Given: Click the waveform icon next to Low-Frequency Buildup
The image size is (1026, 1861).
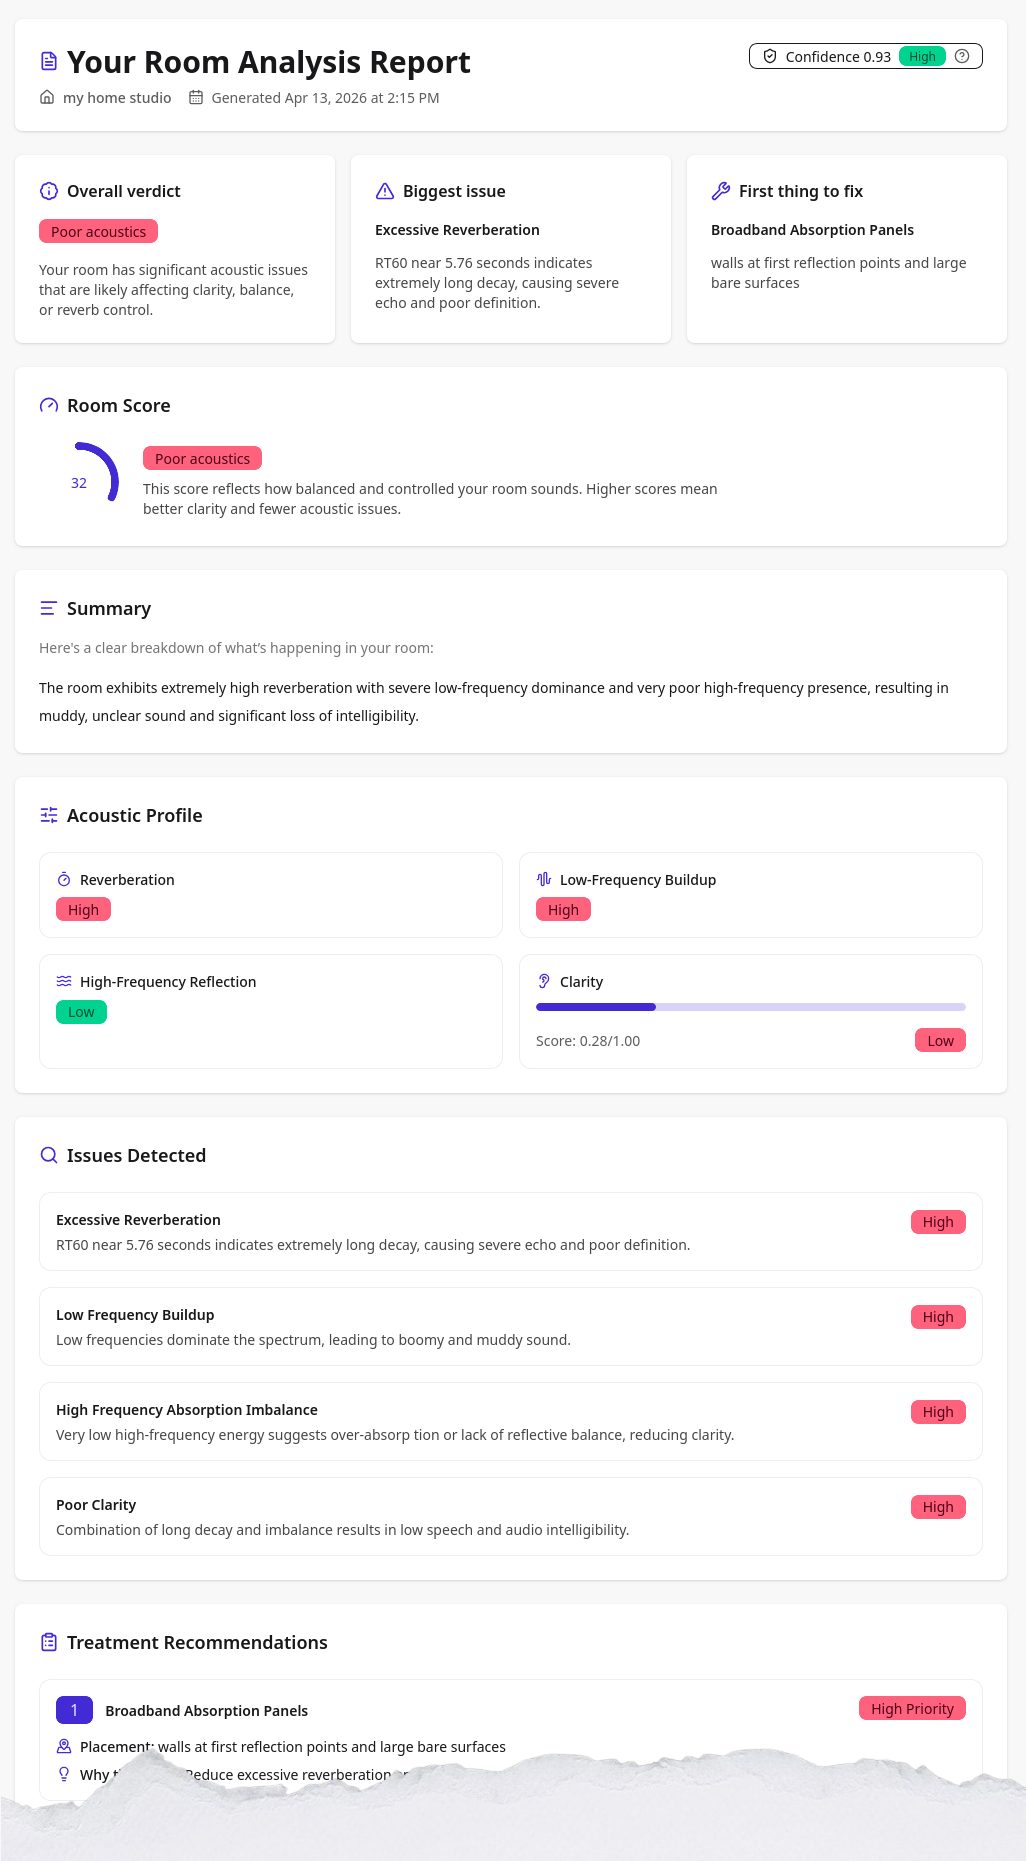Looking at the screenshot, I should point(544,879).
